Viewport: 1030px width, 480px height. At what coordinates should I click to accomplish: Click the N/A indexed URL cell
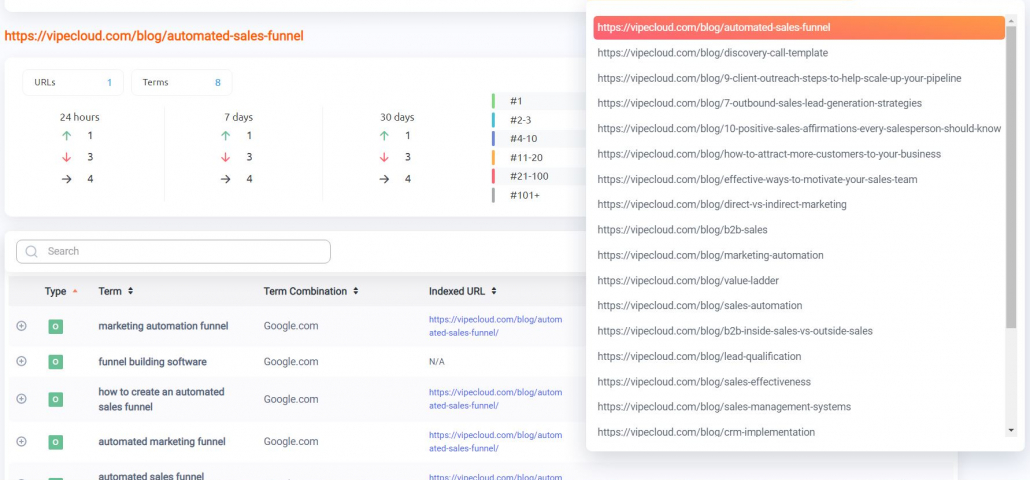point(437,362)
